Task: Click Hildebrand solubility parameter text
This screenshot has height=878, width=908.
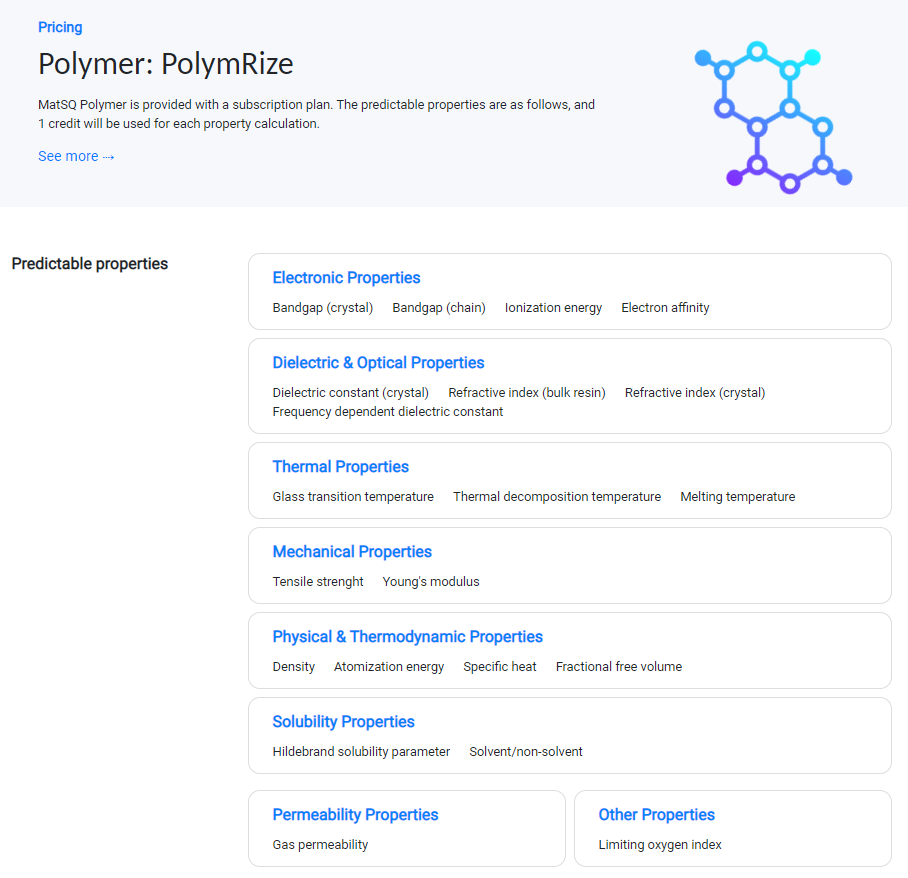Action: pyautogui.click(x=361, y=752)
